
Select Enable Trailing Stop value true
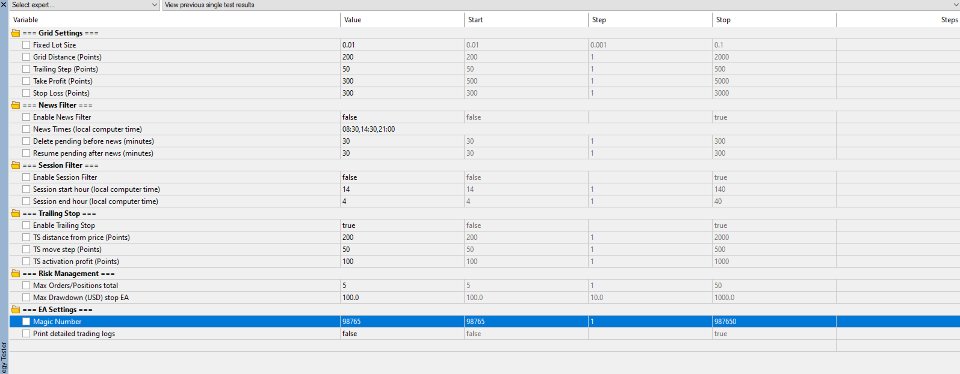tap(349, 225)
